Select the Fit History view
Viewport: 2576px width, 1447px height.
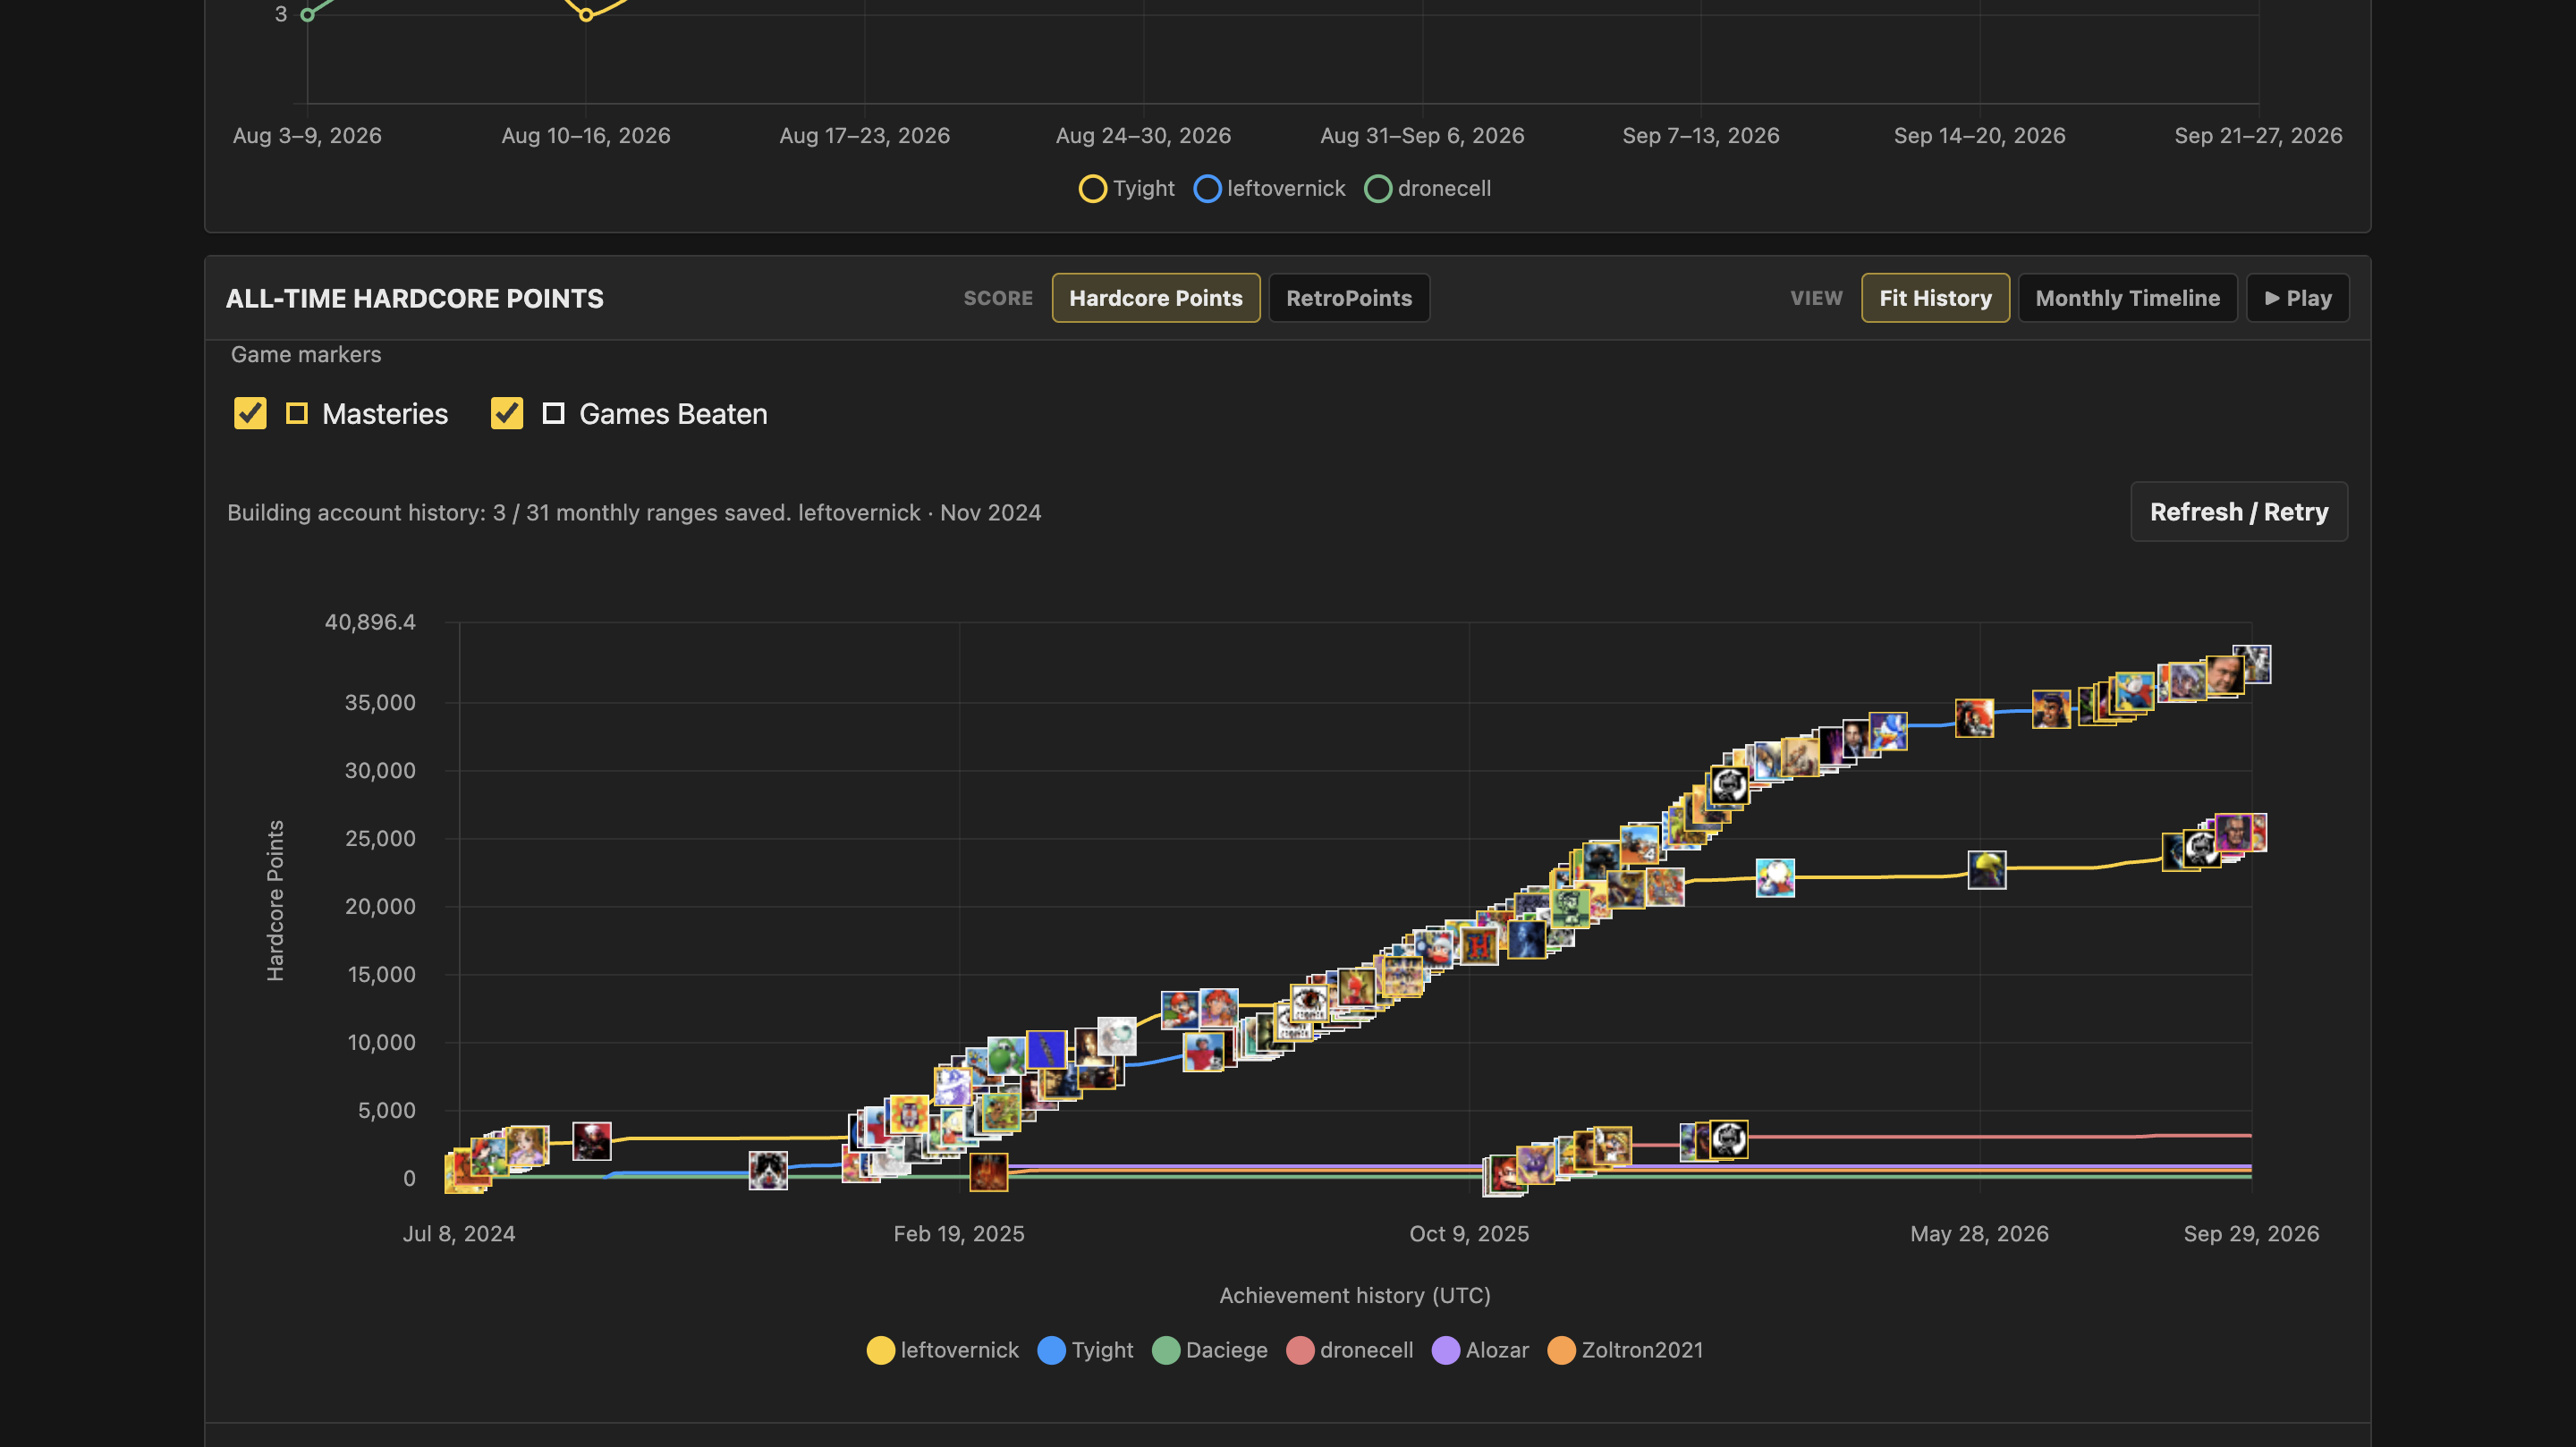tap(1935, 298)
